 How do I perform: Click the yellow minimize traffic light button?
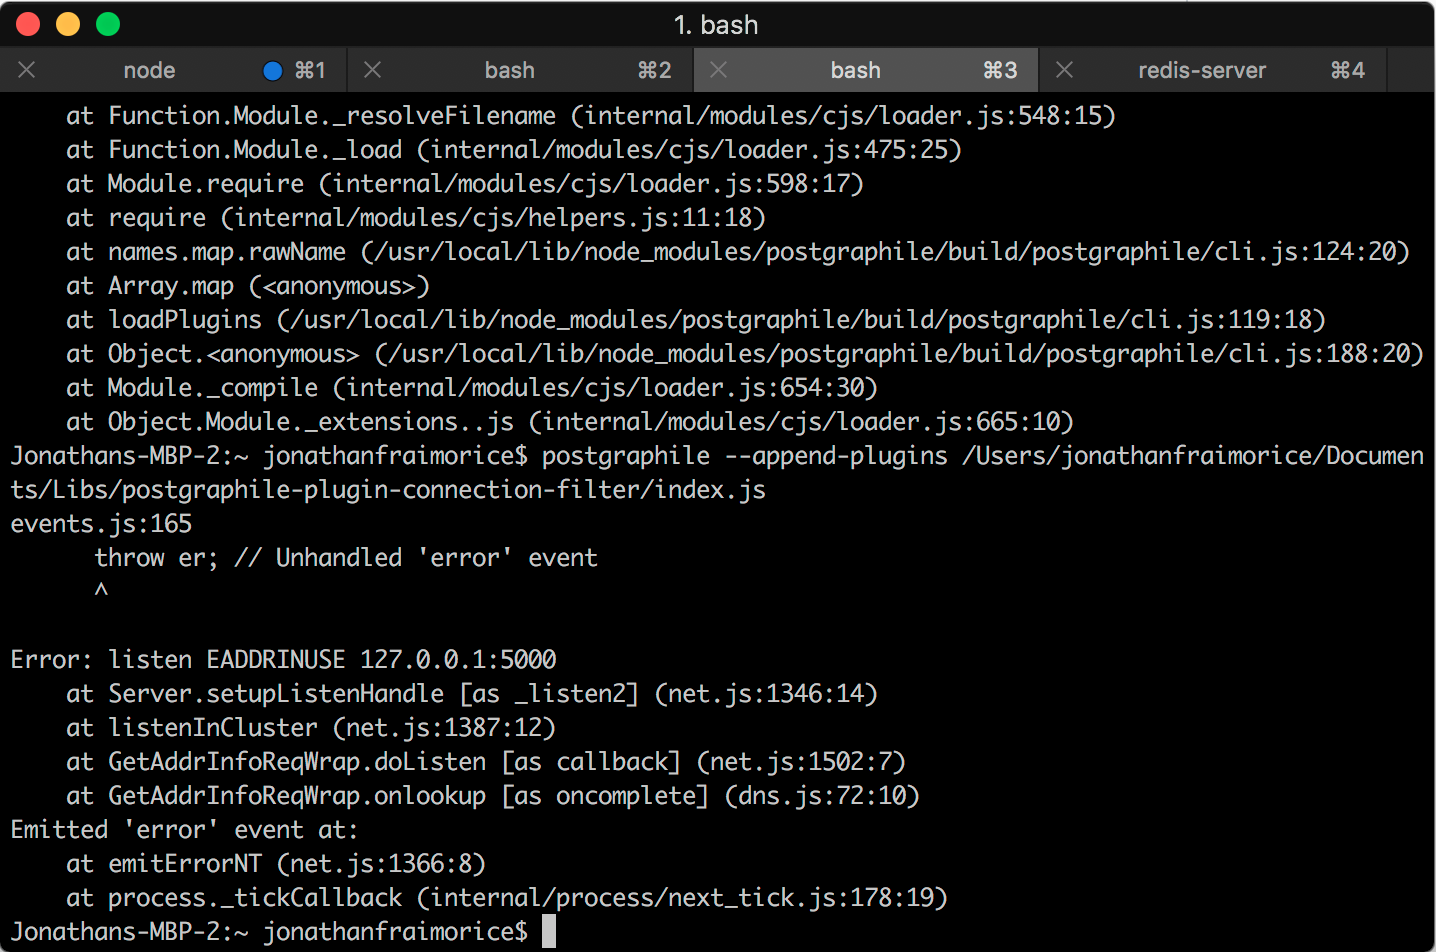pyautogui.click(x=68, y=24)
